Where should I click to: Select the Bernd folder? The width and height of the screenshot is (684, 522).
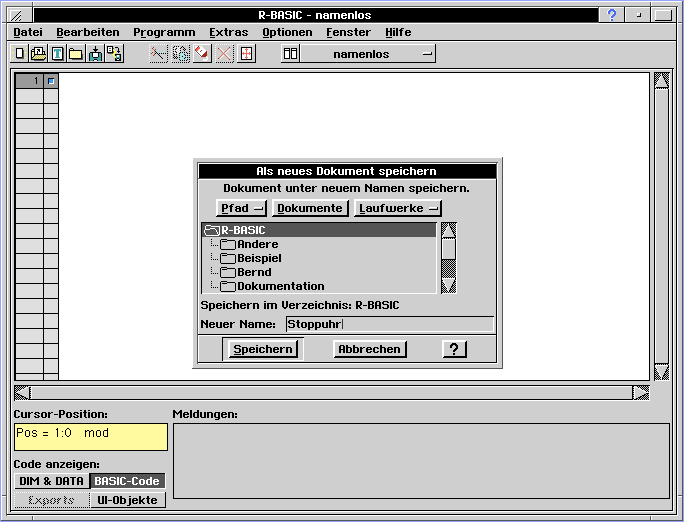(x=319, y=272)
